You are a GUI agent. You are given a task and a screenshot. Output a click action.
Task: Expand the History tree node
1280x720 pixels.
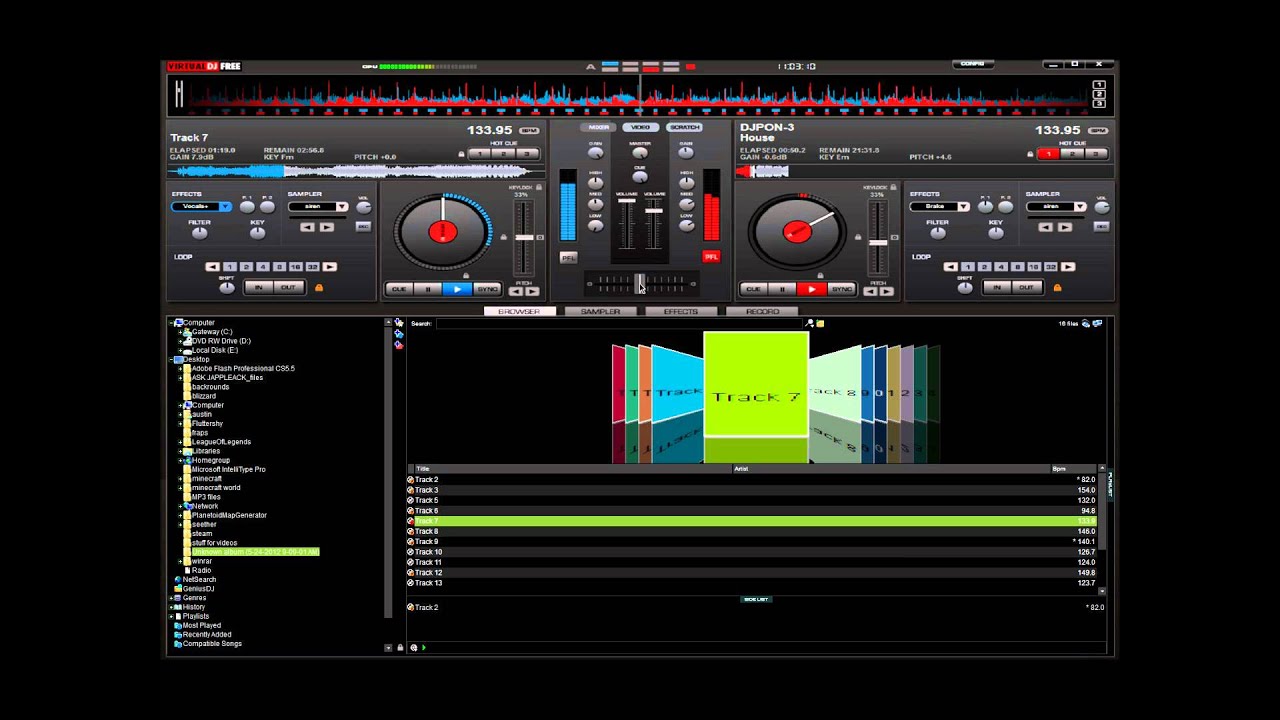pyautogui.click(x=173, y=607)
